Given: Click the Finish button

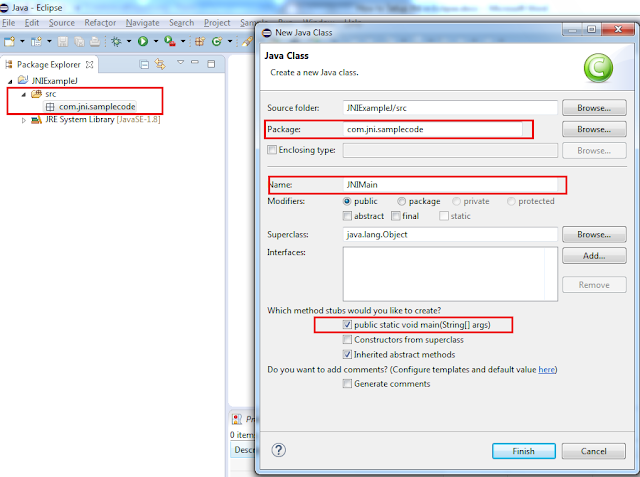Looking at the screenshot, I should click(524, 451).
